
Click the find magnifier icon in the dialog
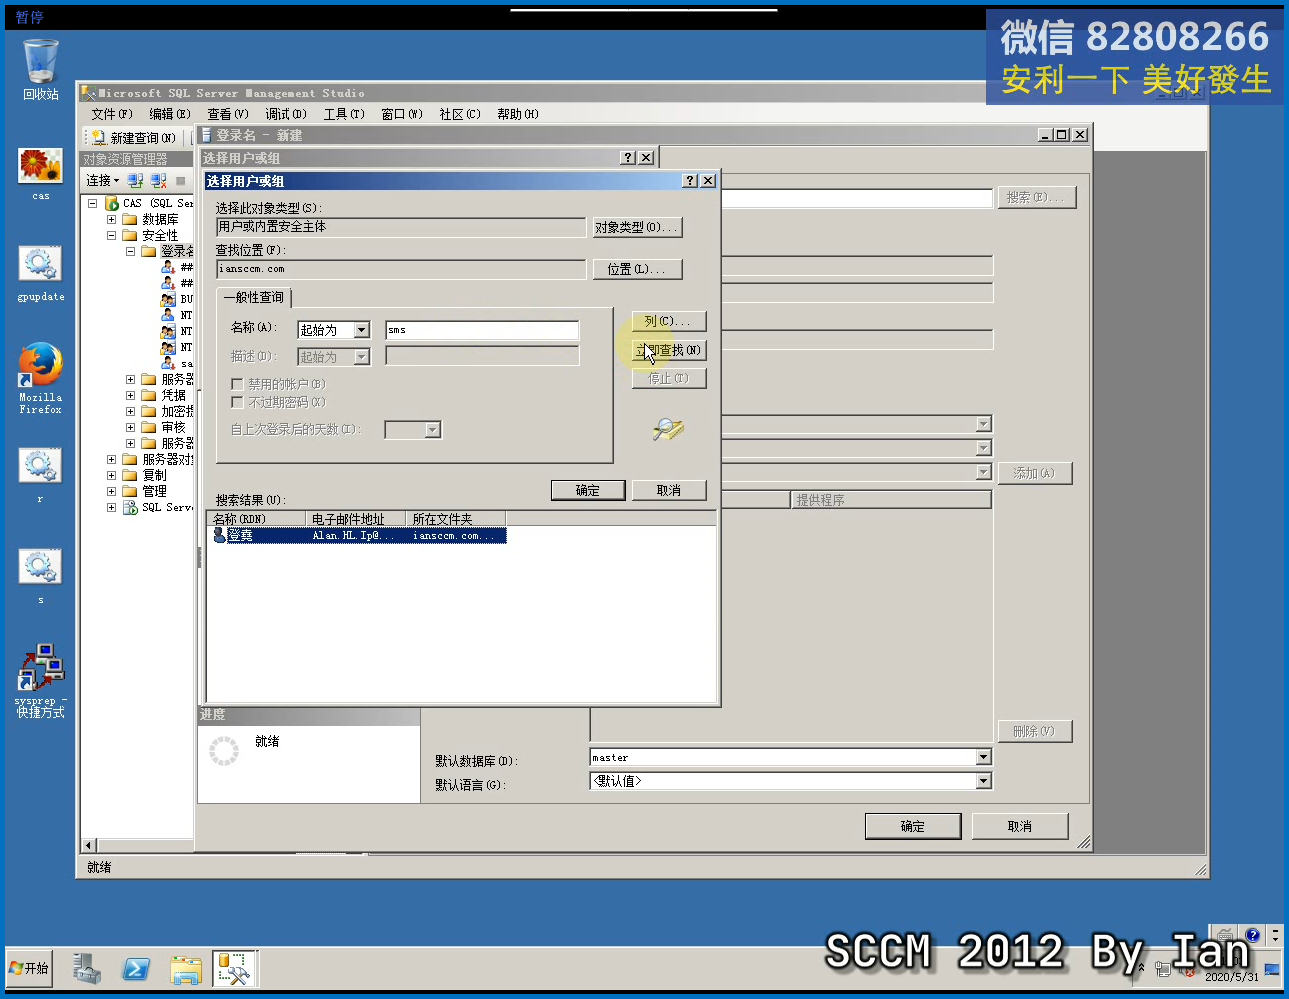[667, 429]
